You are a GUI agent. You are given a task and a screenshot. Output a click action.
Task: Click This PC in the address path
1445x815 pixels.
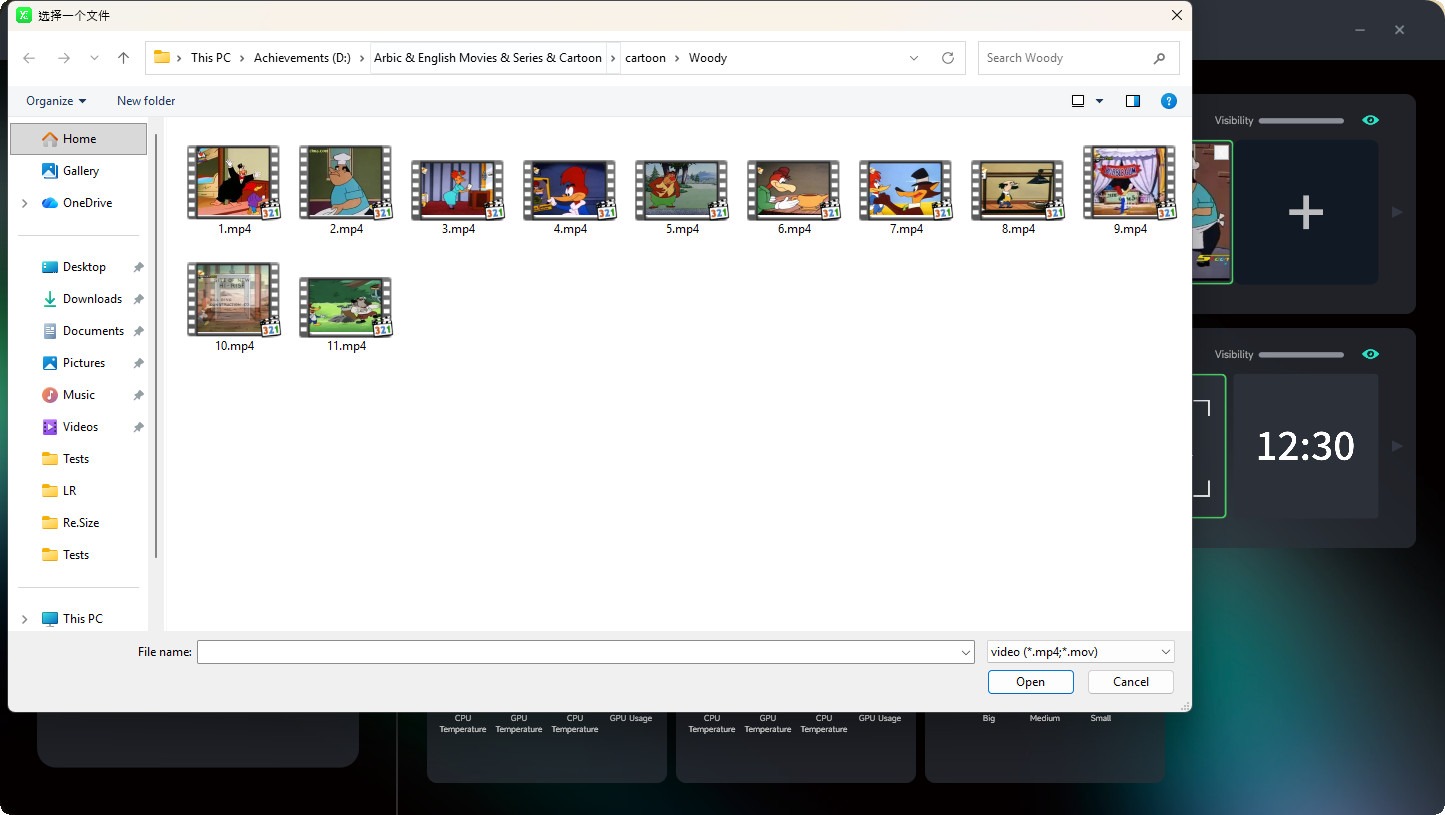point(211,58)
